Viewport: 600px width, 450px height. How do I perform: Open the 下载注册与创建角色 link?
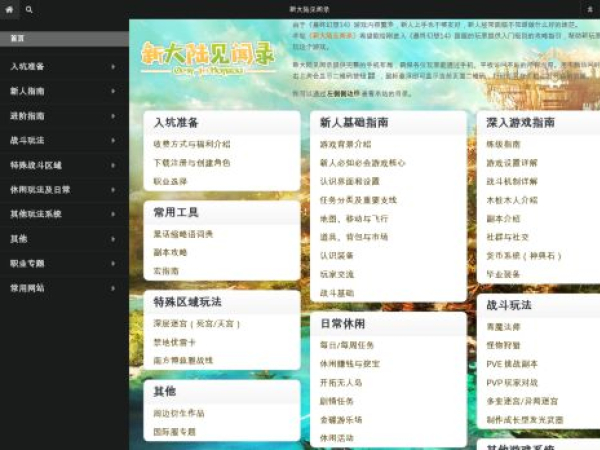pos(191,162)
